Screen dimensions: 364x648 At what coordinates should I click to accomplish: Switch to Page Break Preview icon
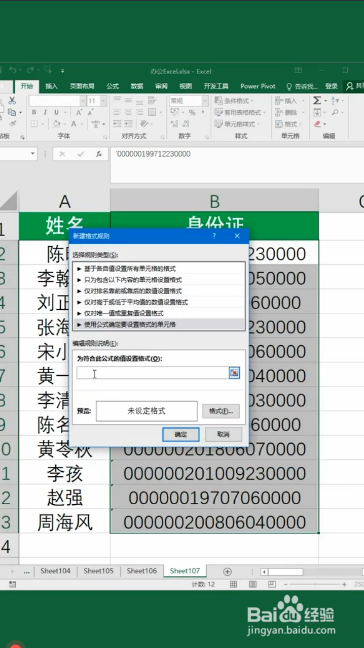coord(271,584)
